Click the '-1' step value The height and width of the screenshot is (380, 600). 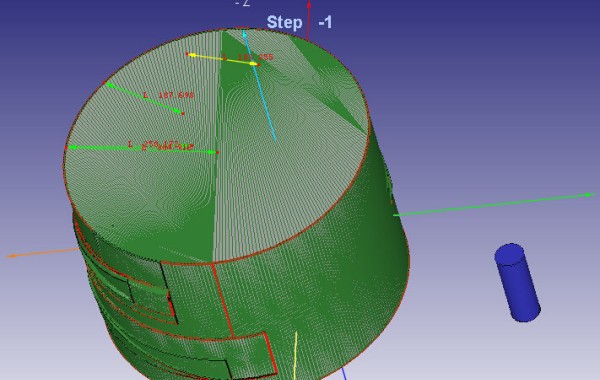tap(325, 23)
